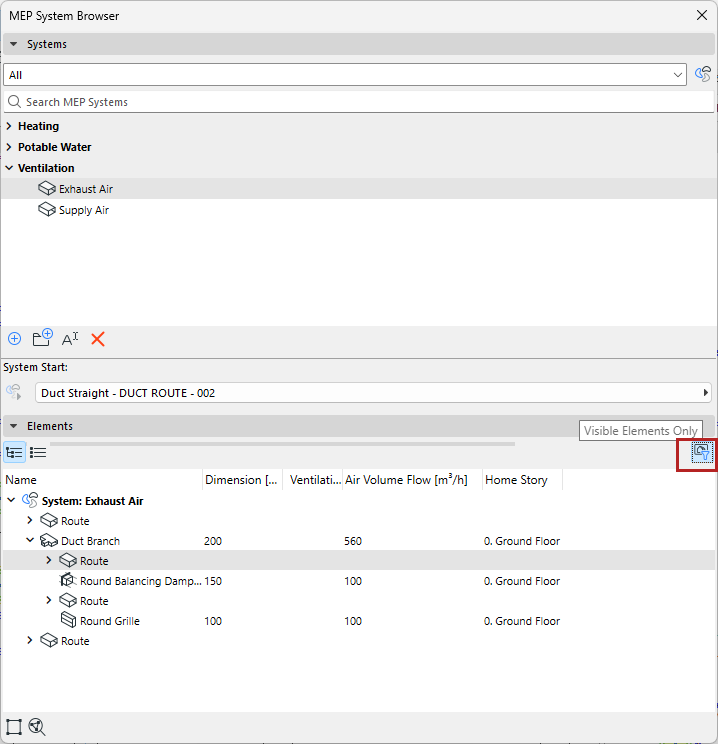Switch to hierarchical tree view mode
Screen dimensions: 718x744
click(x=14, y=452)
